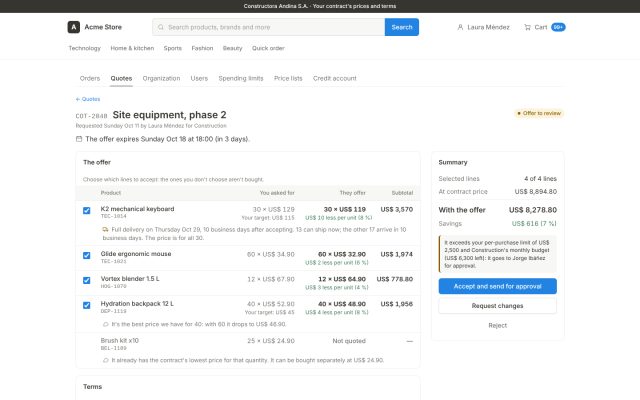Click the Search button

[x=402, y=27]
